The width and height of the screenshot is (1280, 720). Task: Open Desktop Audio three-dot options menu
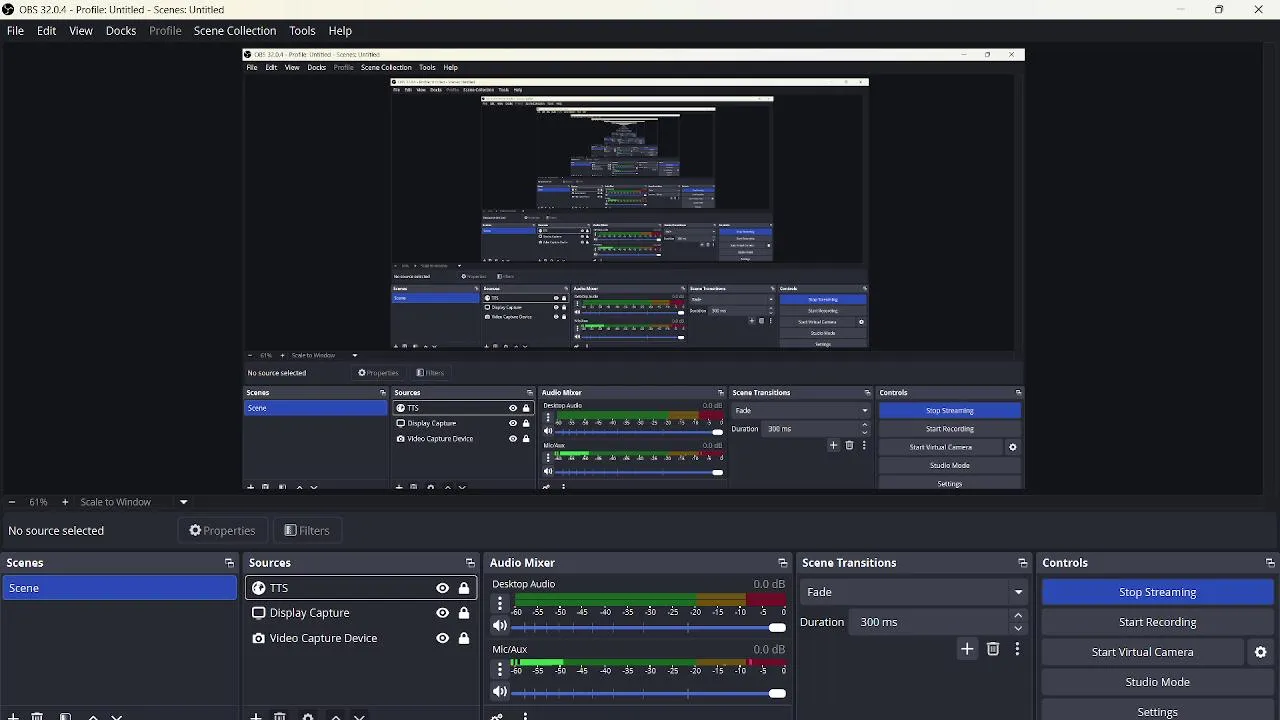500,604
